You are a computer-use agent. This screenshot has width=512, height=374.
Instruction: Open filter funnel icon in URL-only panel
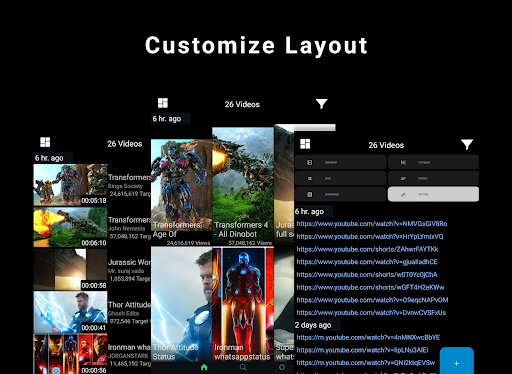(x=467, y=144)
